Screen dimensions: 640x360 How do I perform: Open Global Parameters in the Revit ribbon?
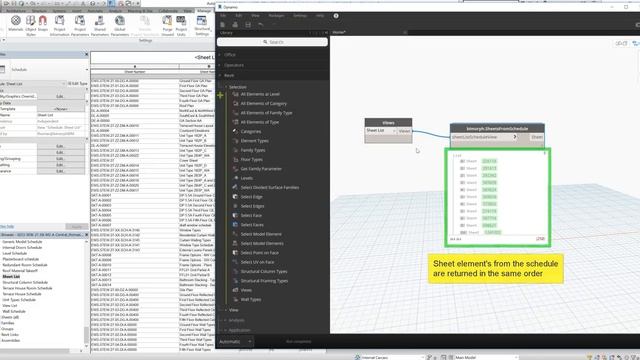120,26
